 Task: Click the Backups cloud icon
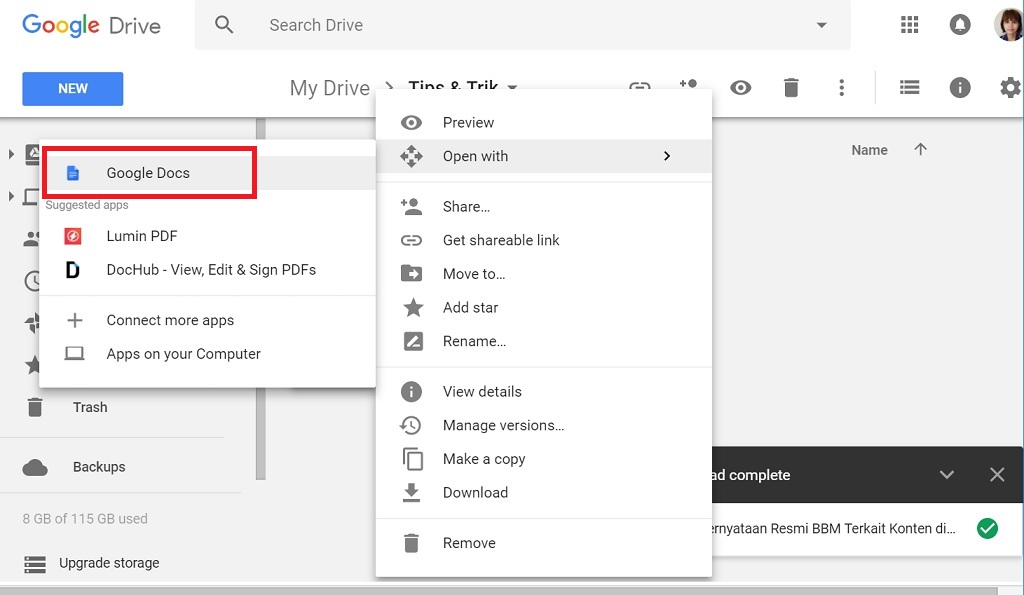click(x=35, y=468)
